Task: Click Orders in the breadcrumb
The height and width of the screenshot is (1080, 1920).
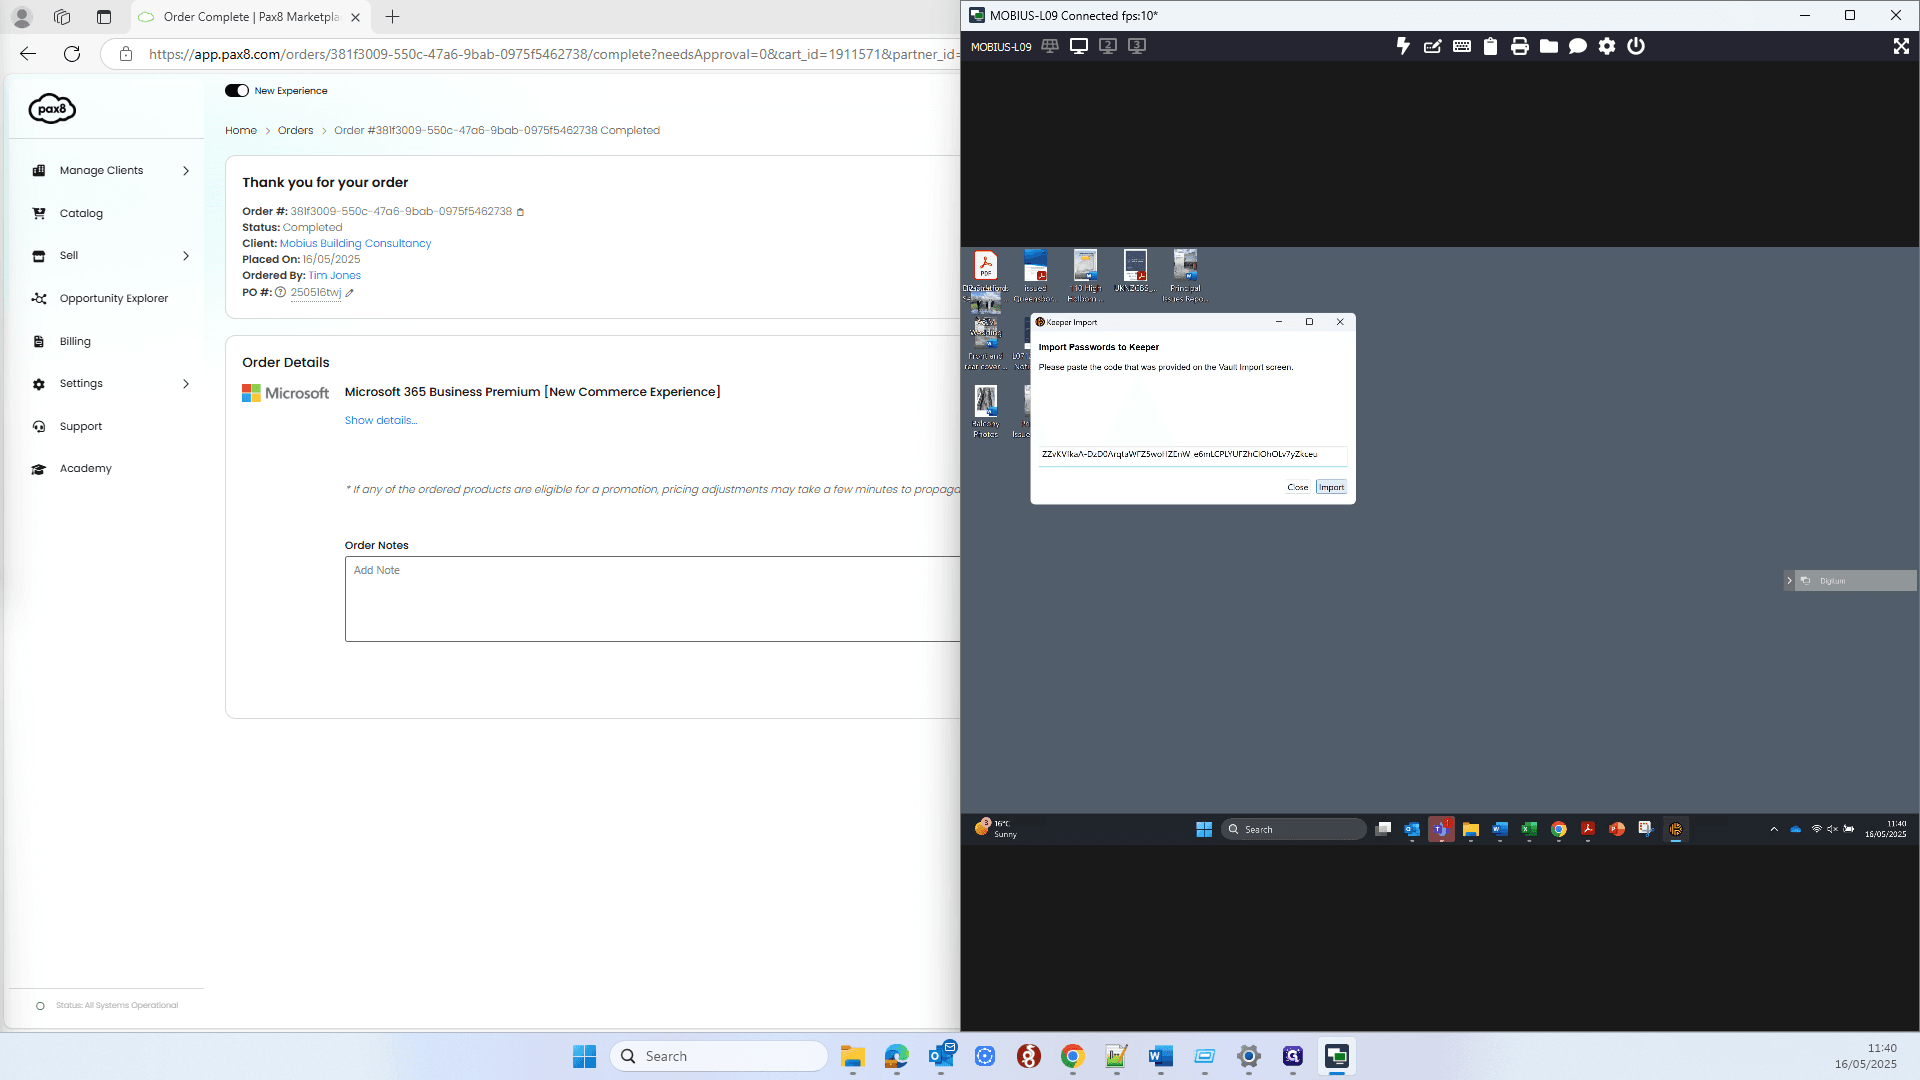Action: tap(296, 131)
